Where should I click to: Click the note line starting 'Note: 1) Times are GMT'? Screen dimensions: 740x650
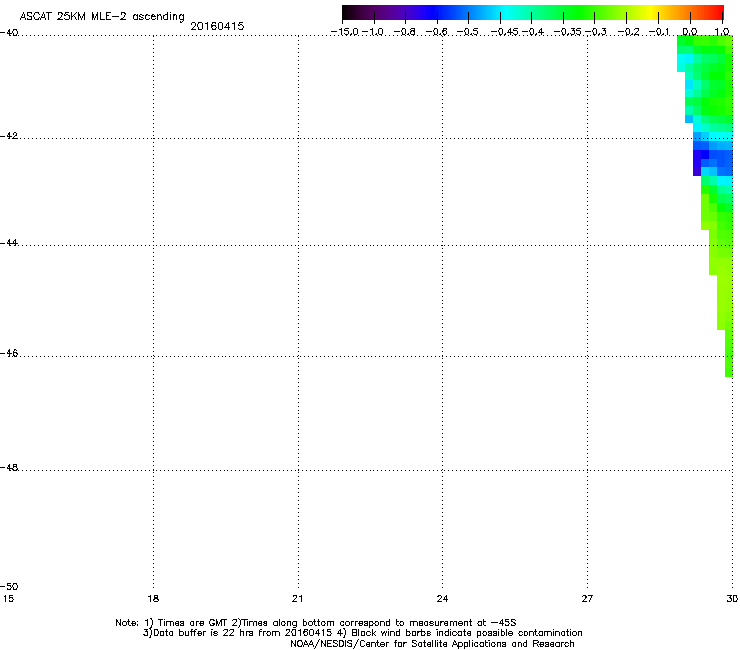click(316, 623)
